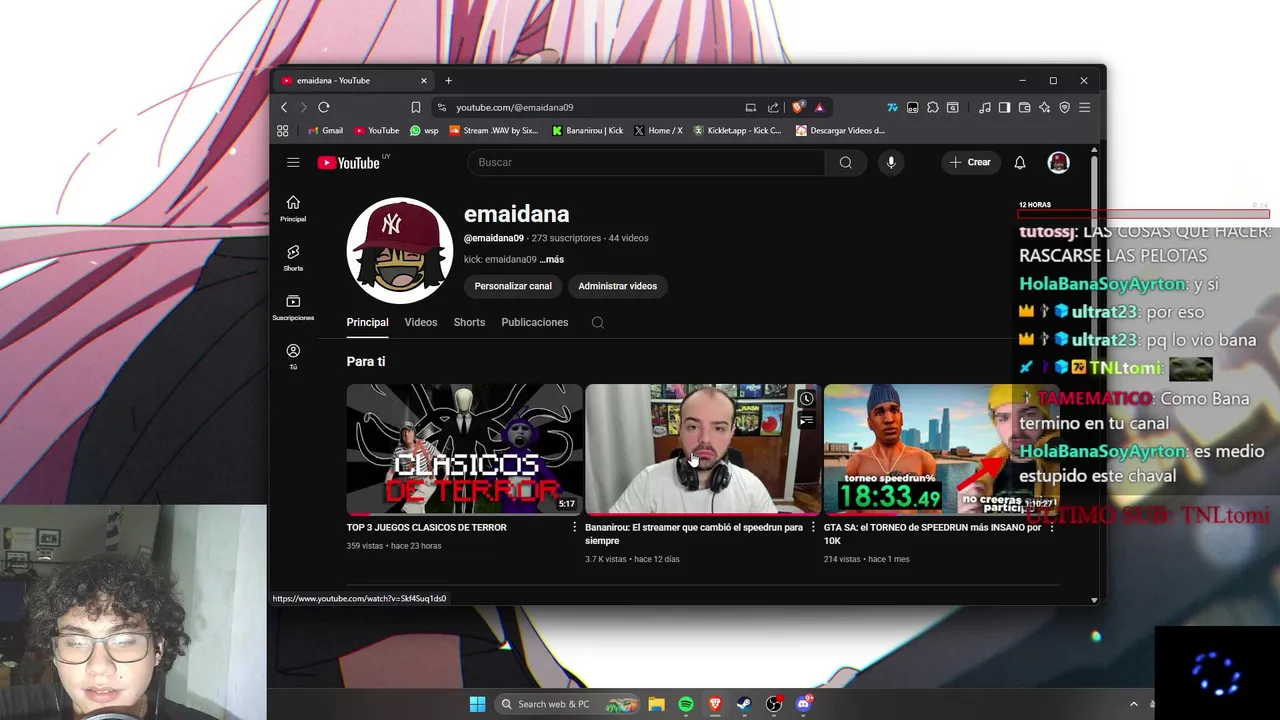Open Spotify from taskbar
Screen dimensions: 1280x720
click(x=686, y=704)
